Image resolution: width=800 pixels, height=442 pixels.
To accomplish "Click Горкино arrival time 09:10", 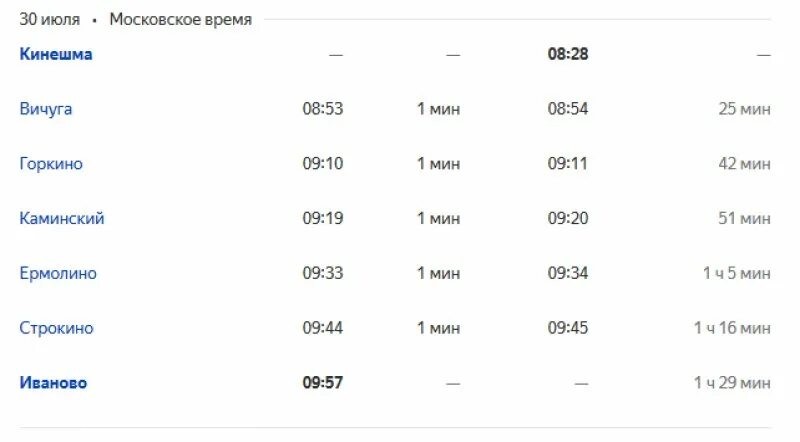I will 322,163.
